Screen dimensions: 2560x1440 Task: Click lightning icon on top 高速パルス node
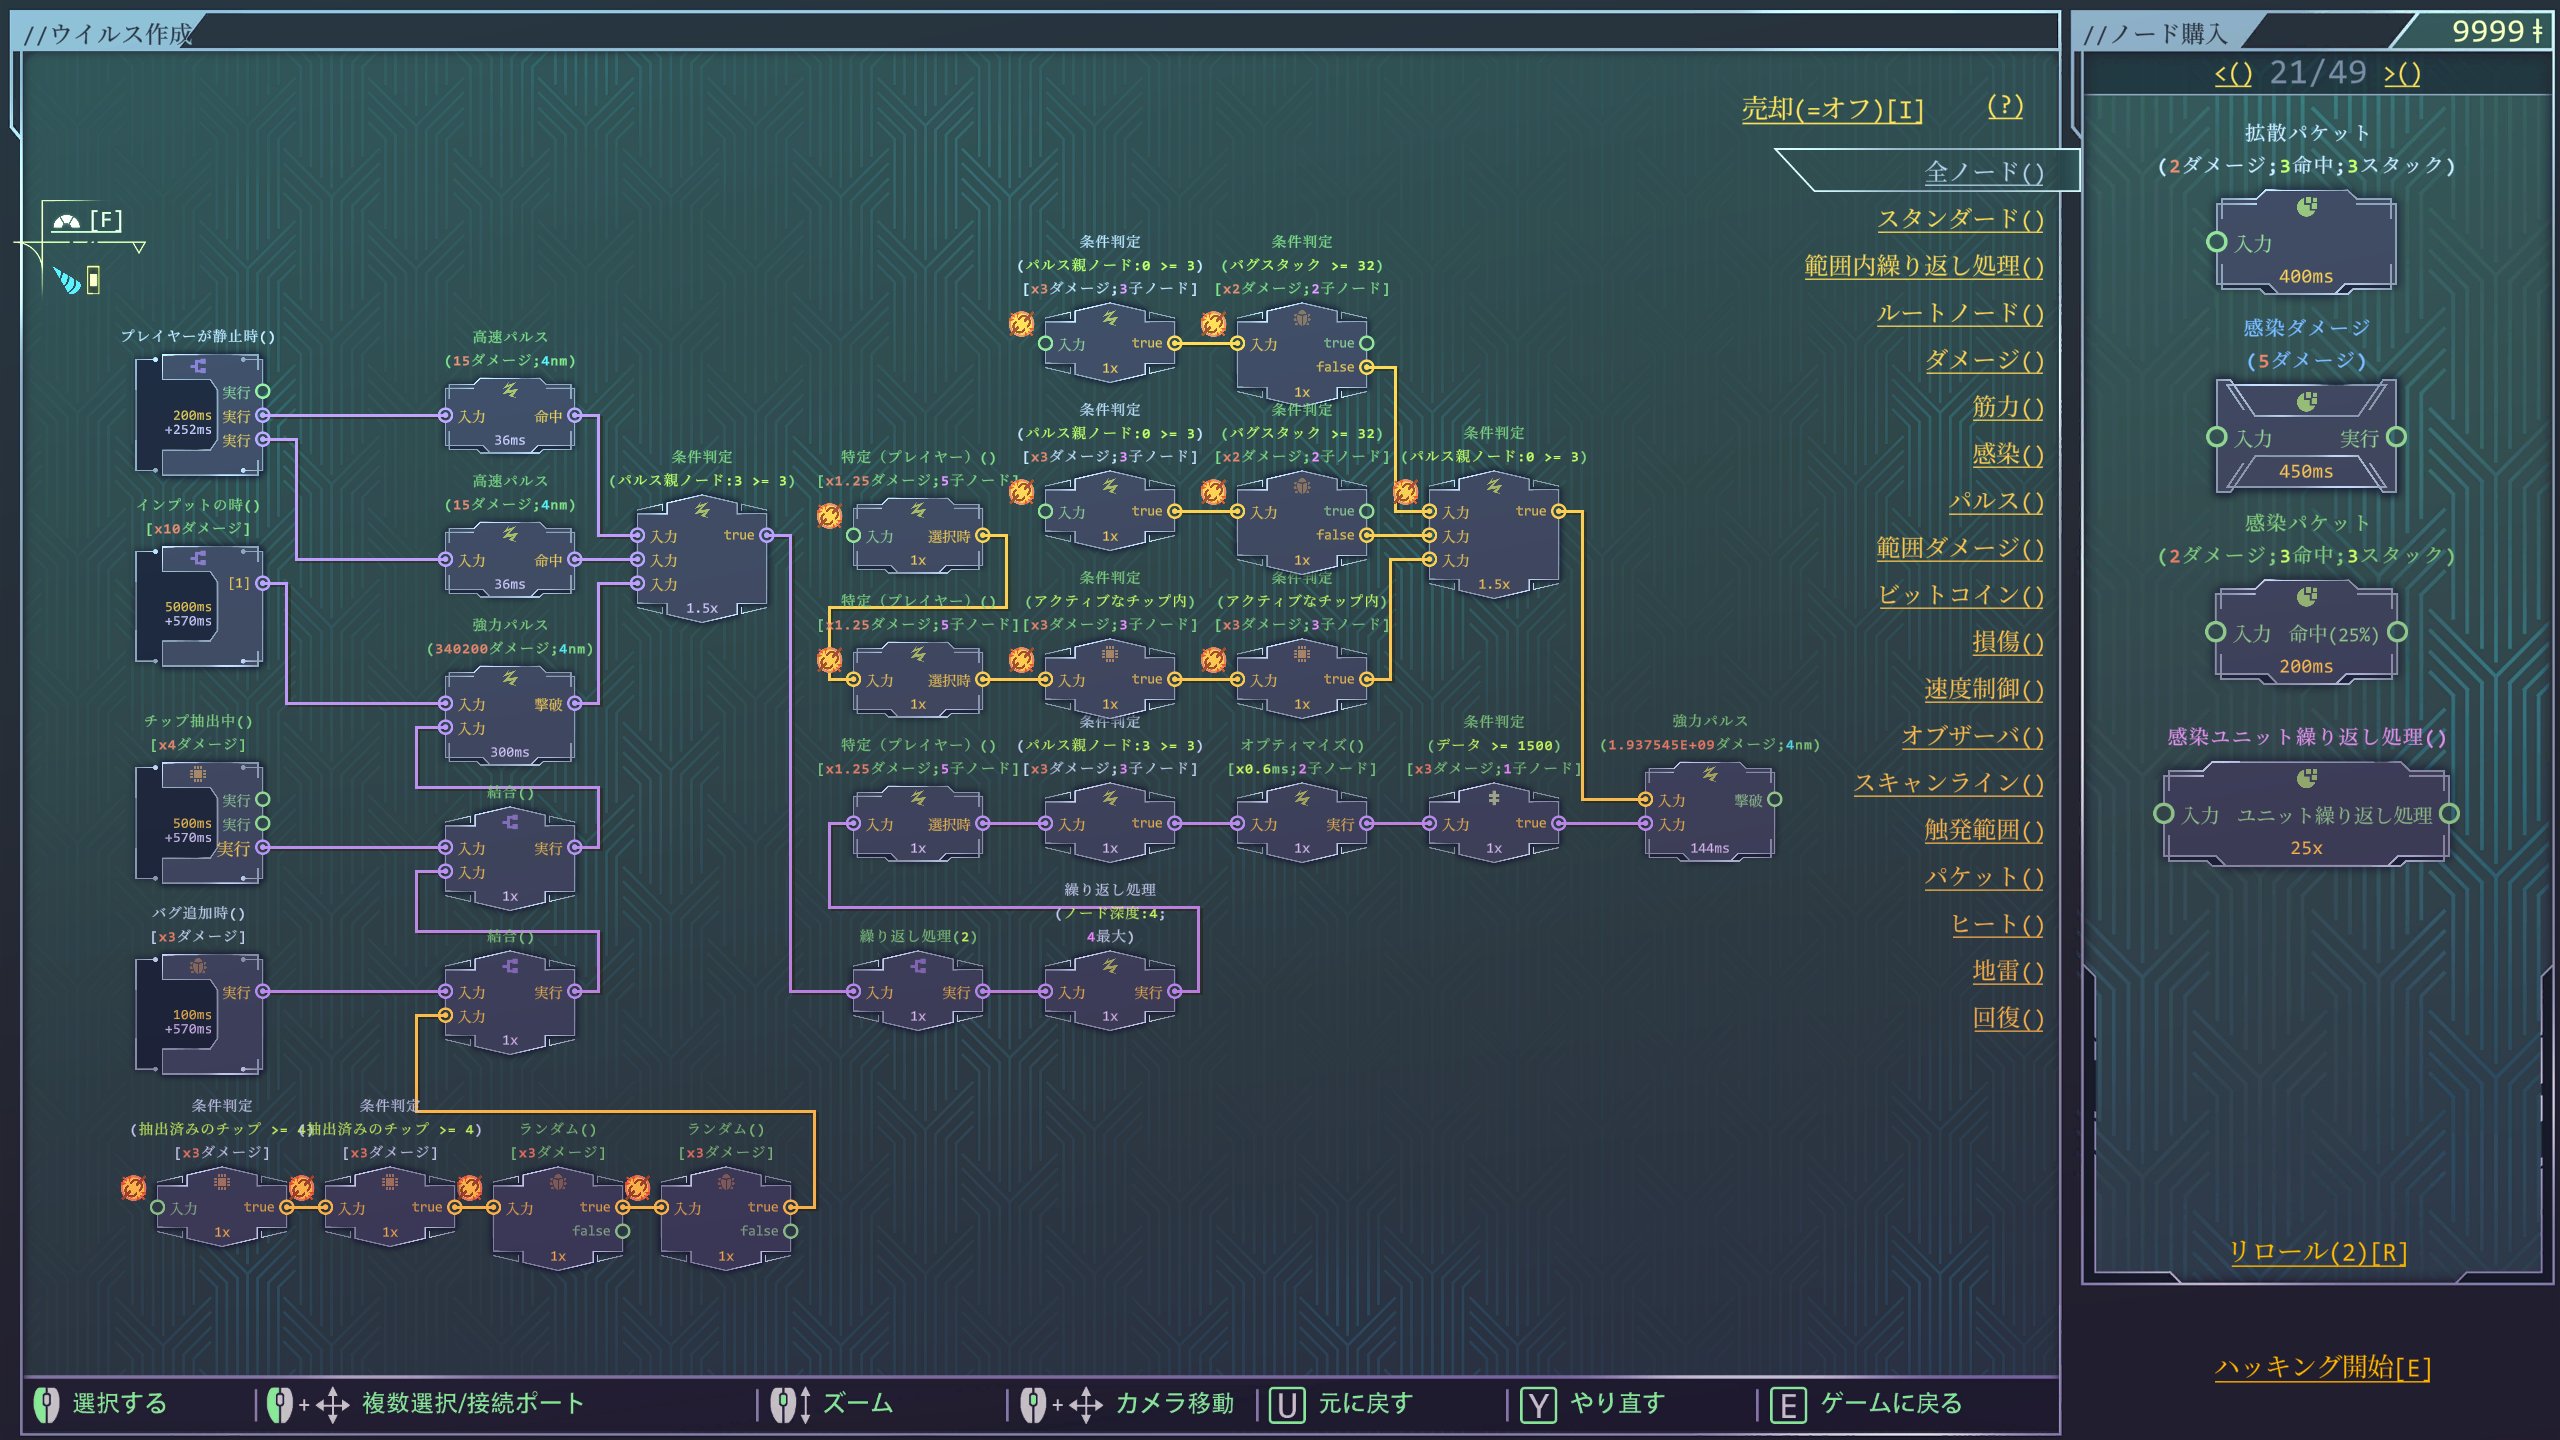pyautogui.click(x=509, y=390)
